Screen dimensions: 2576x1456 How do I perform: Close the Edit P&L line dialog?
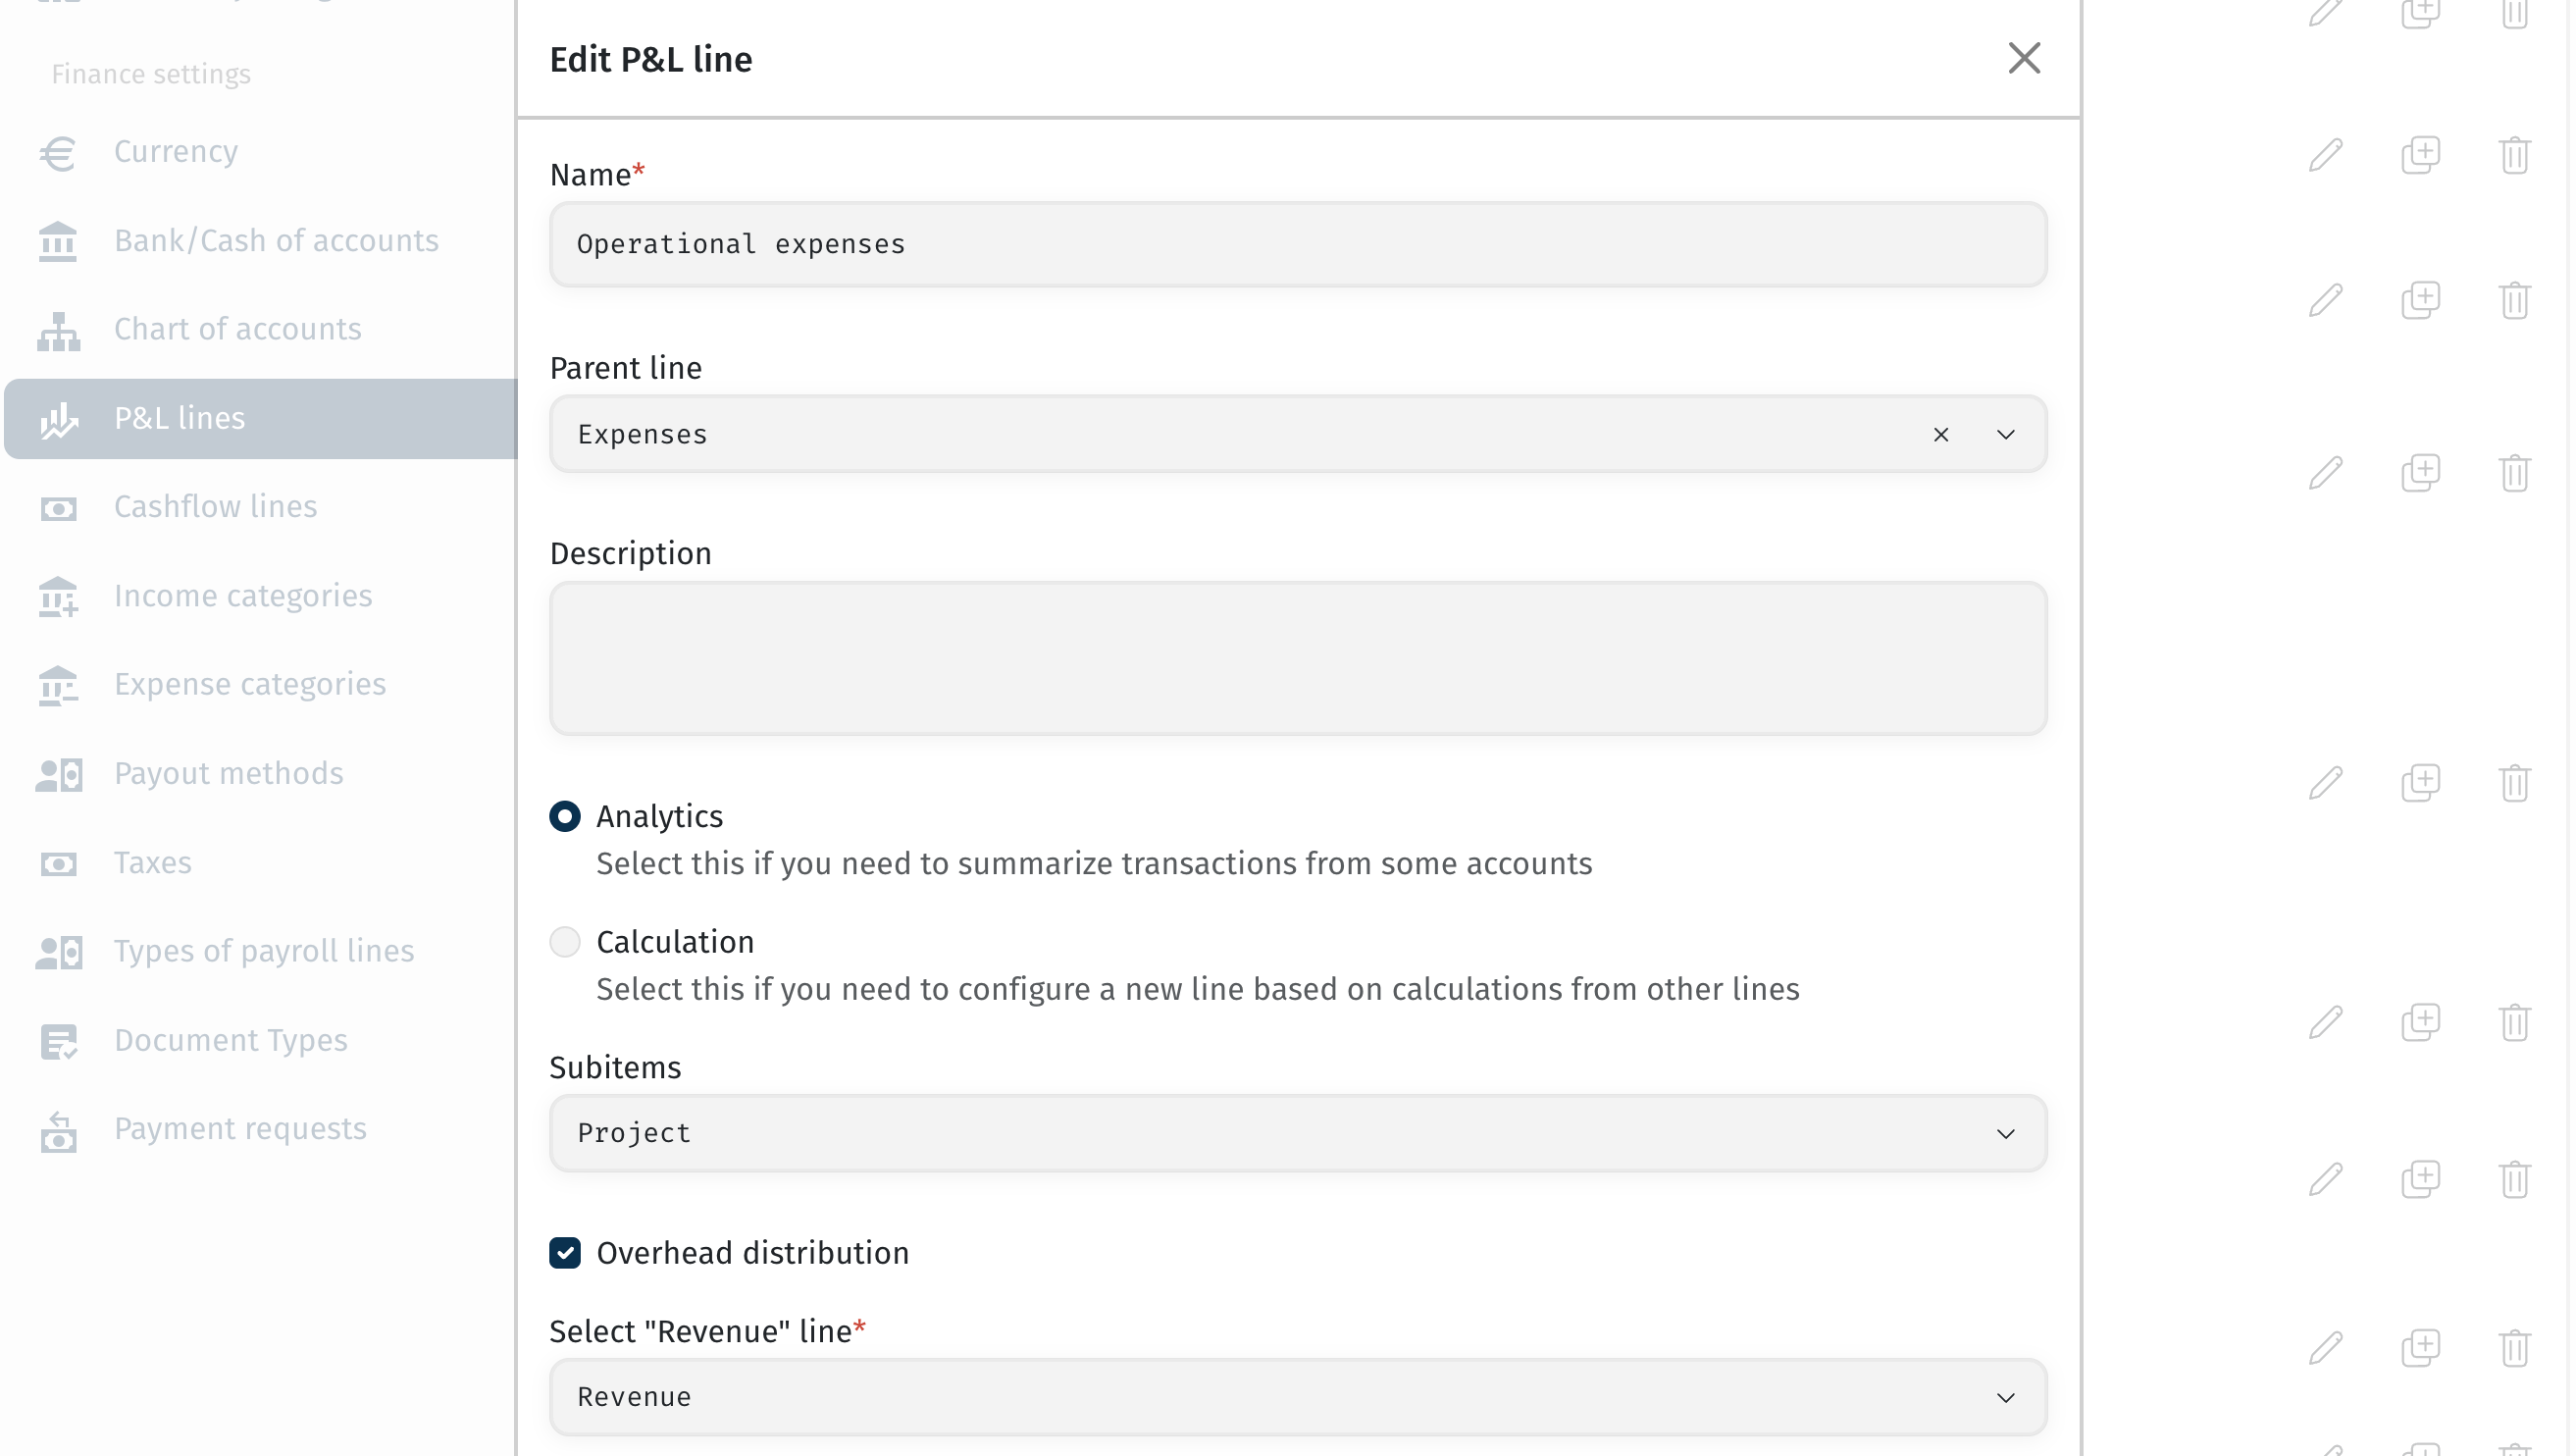point(2024,58)
